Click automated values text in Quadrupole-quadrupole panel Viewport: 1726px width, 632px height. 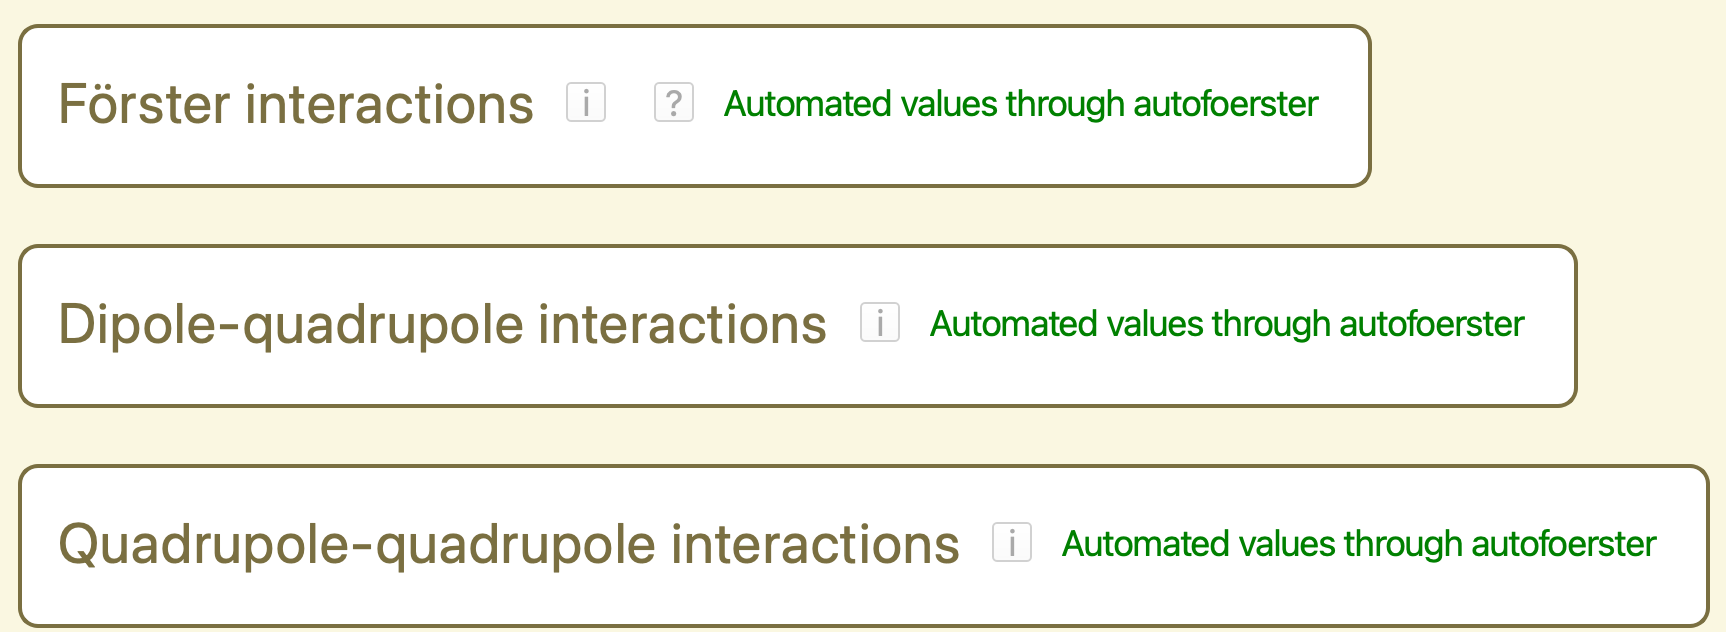tap(1358, 544)
